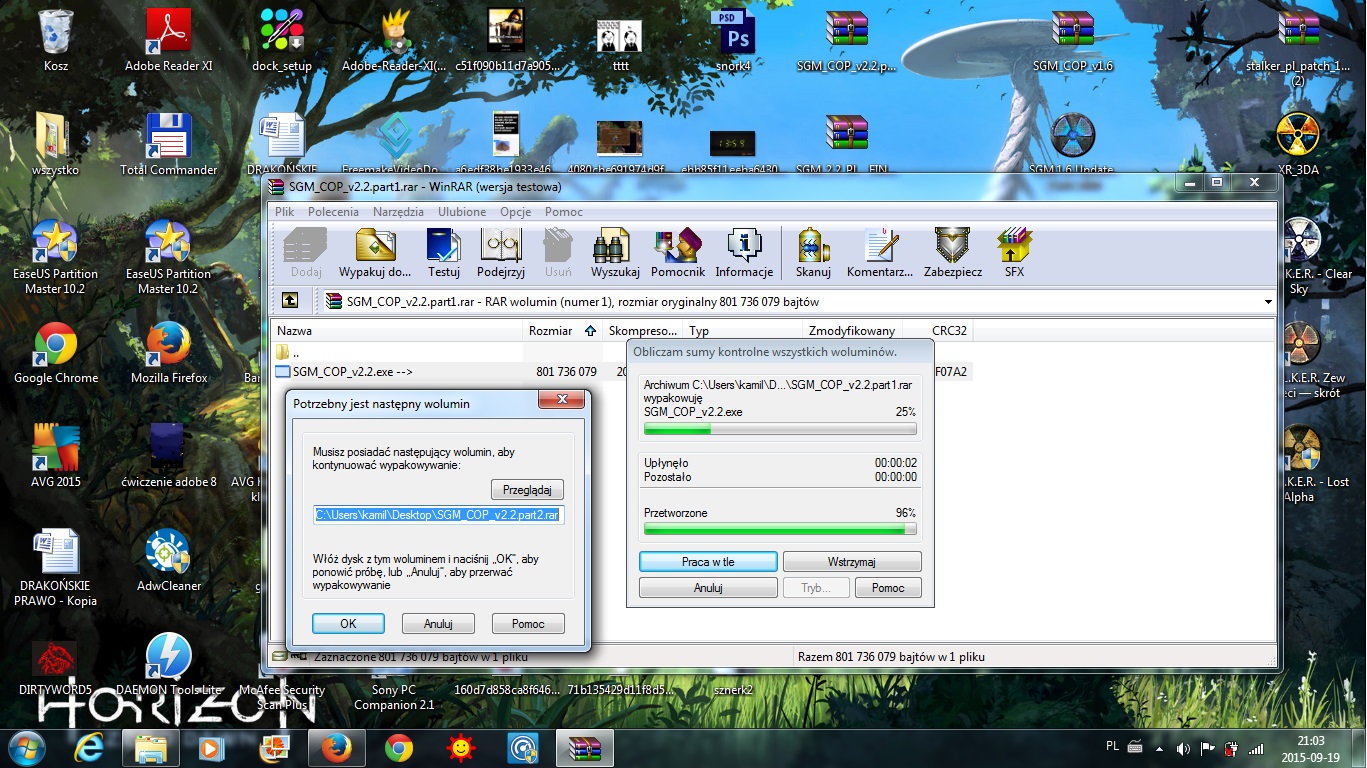
Task: Open Narzędzia menu
Action: 398,212
